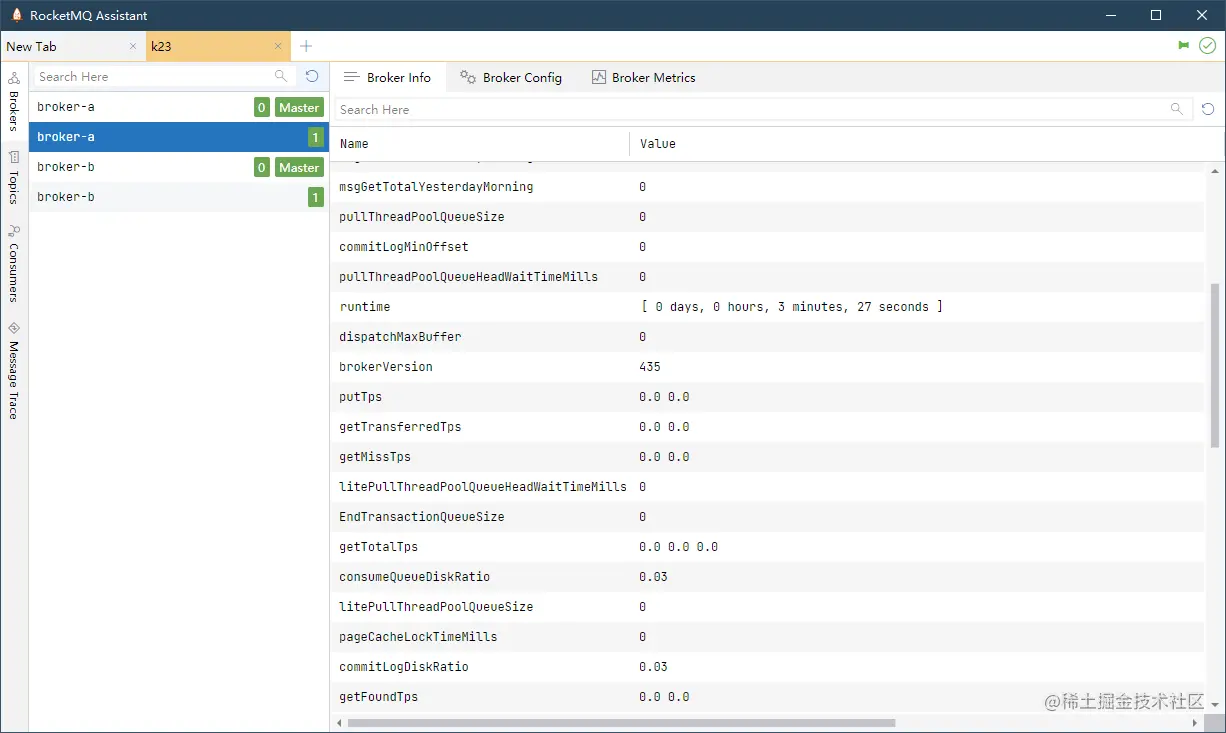Click the green flag icon

(x=1184, y=46)
